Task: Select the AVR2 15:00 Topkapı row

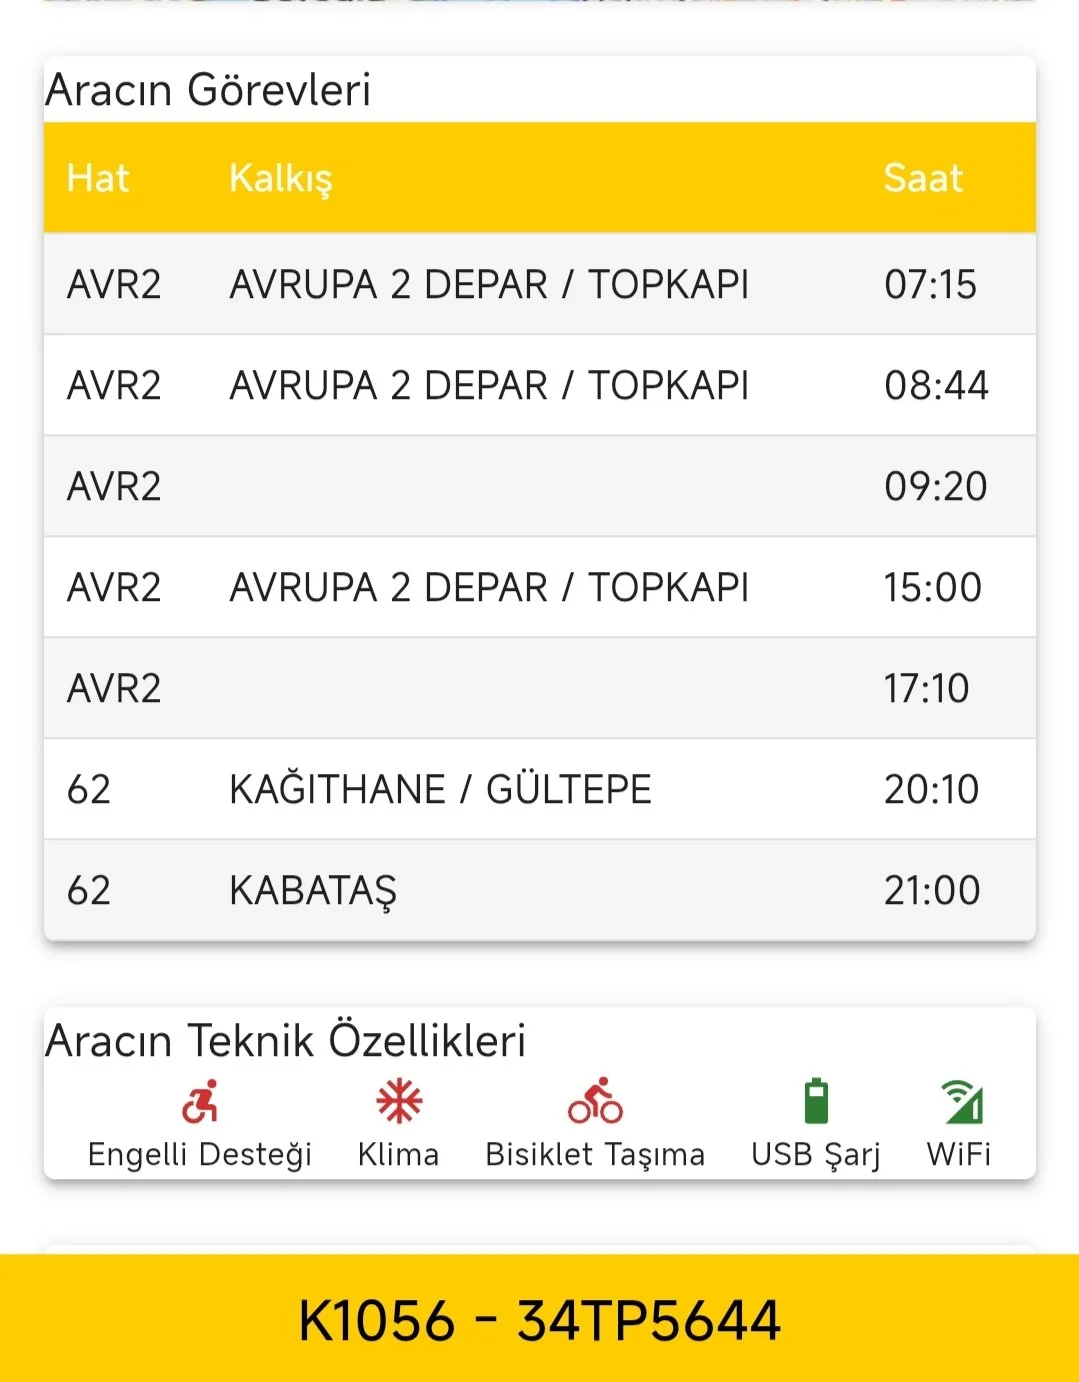Action: pos(539,587)
